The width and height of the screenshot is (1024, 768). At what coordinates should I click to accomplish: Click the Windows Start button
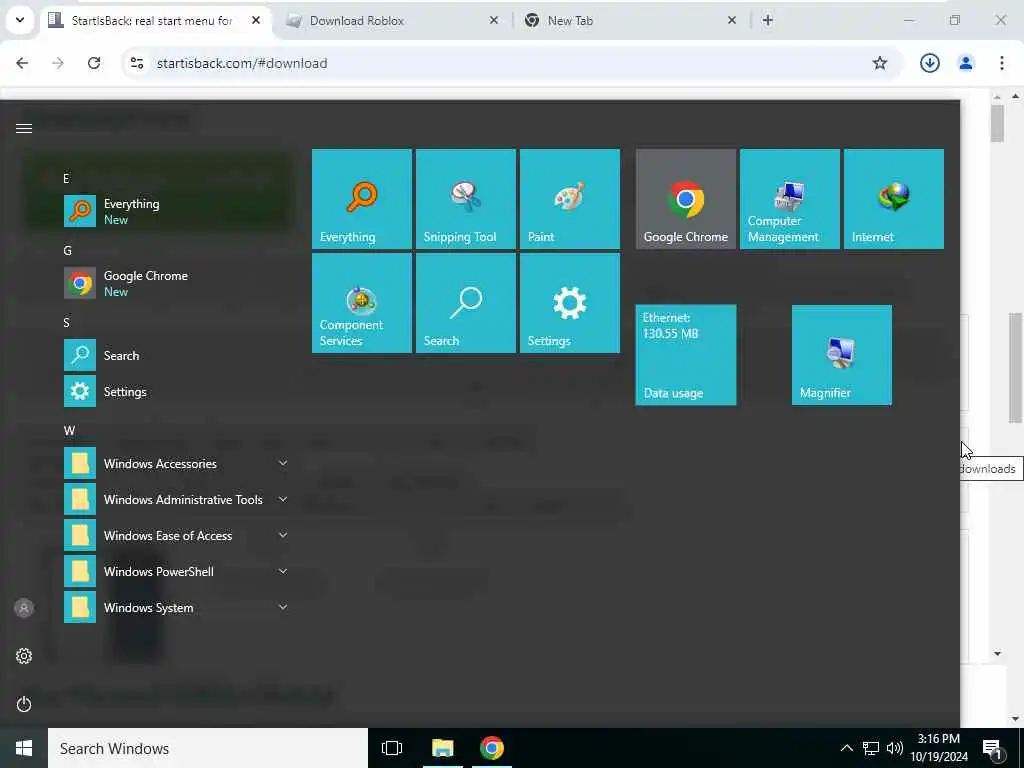24,748
